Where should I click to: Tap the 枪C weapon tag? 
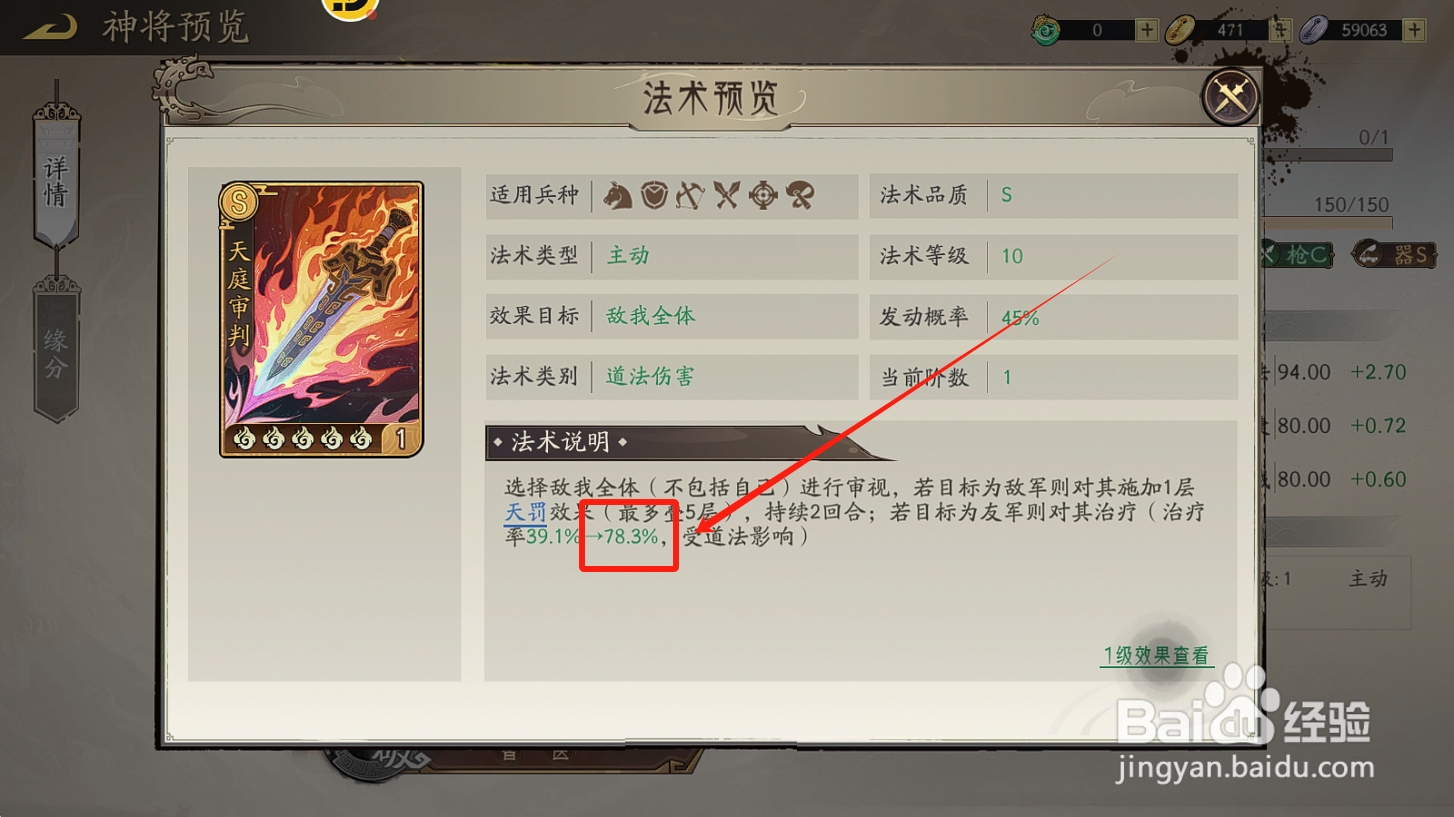point(1296,255)
